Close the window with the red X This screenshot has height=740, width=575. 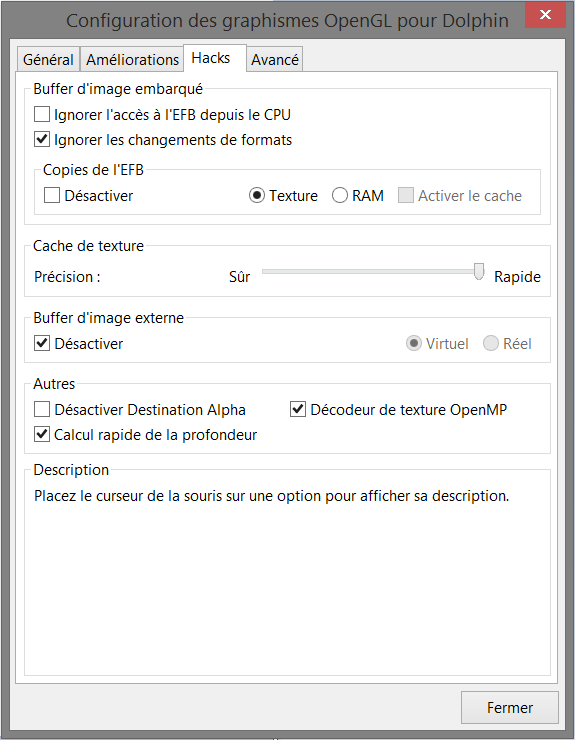(x=545, y=15)
